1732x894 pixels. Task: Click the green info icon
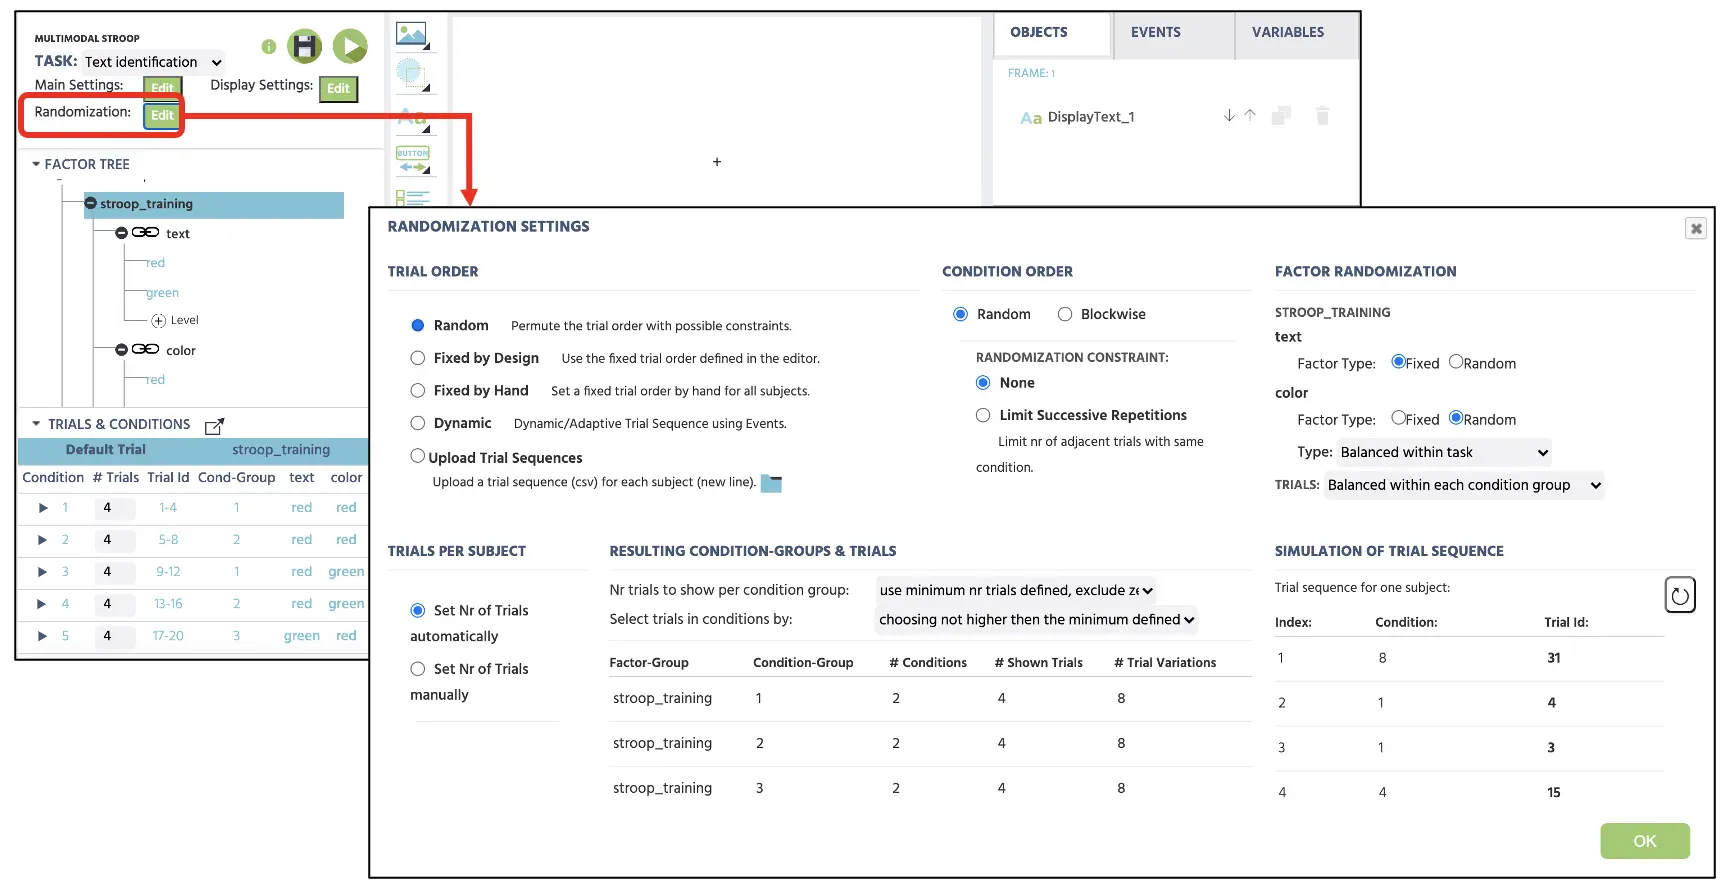[268, 46]
